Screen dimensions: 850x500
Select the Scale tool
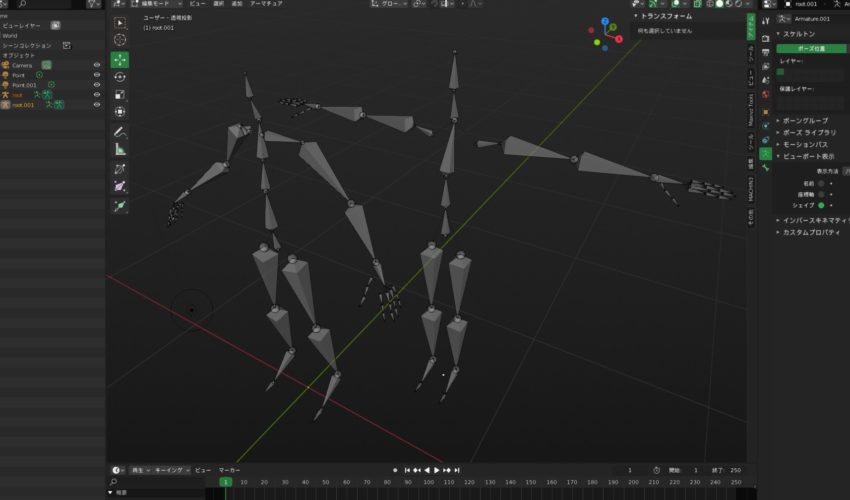point(120,95)
